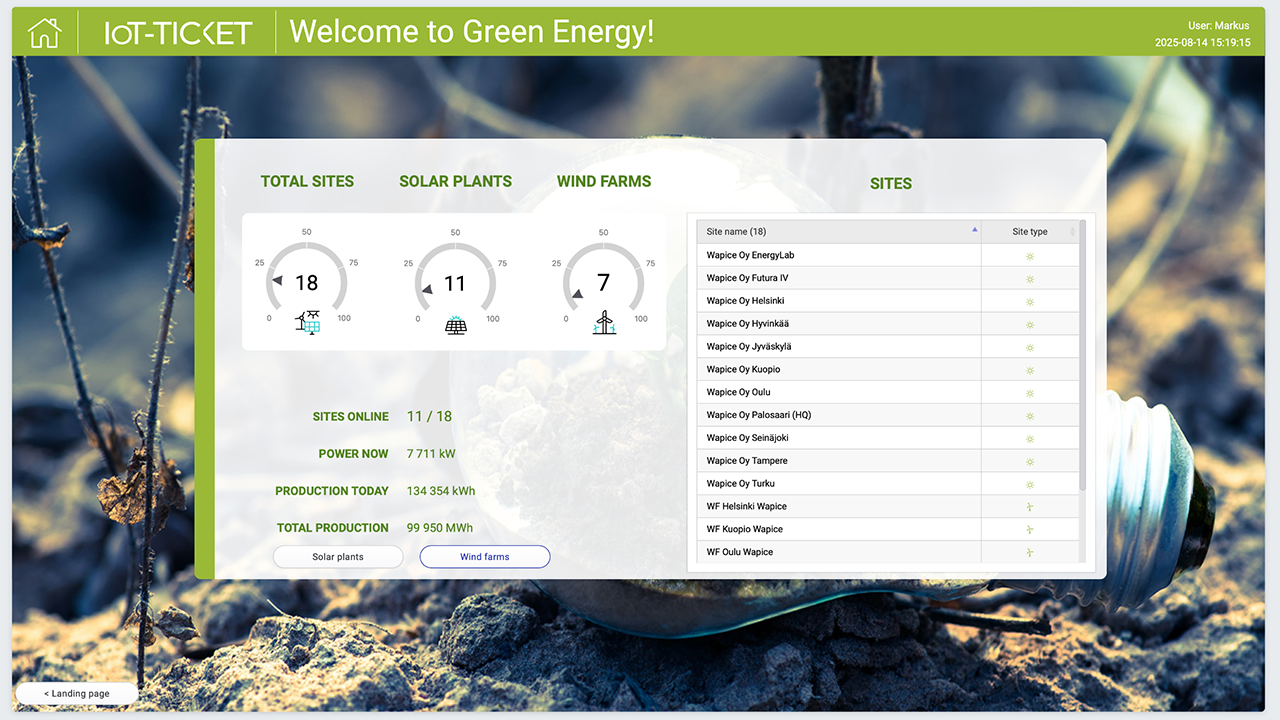
Task: Select the Wapice Oy Helsinki site name
Action: [745, 302]
